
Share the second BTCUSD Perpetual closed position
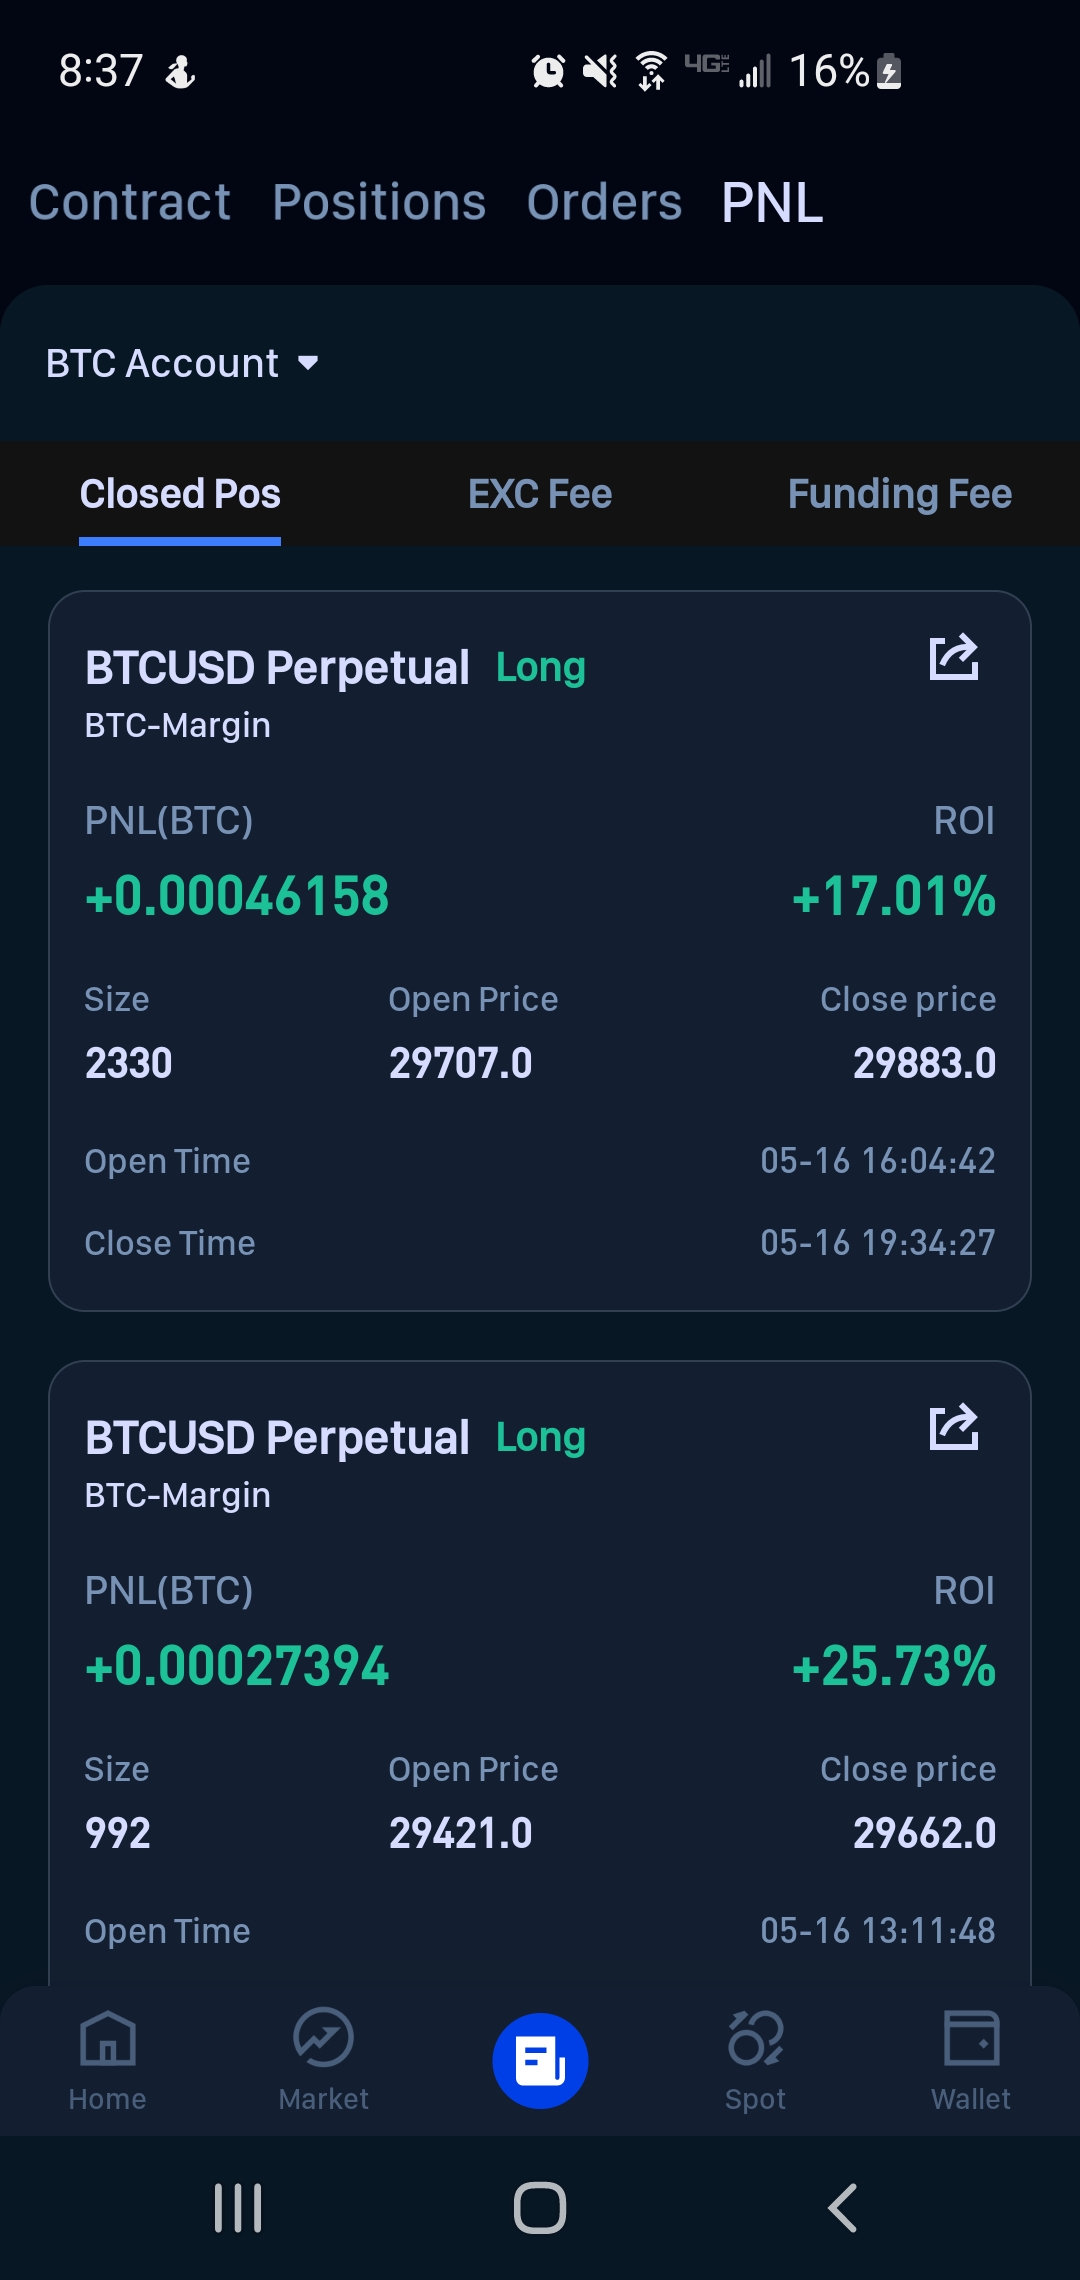point(954,1427)
